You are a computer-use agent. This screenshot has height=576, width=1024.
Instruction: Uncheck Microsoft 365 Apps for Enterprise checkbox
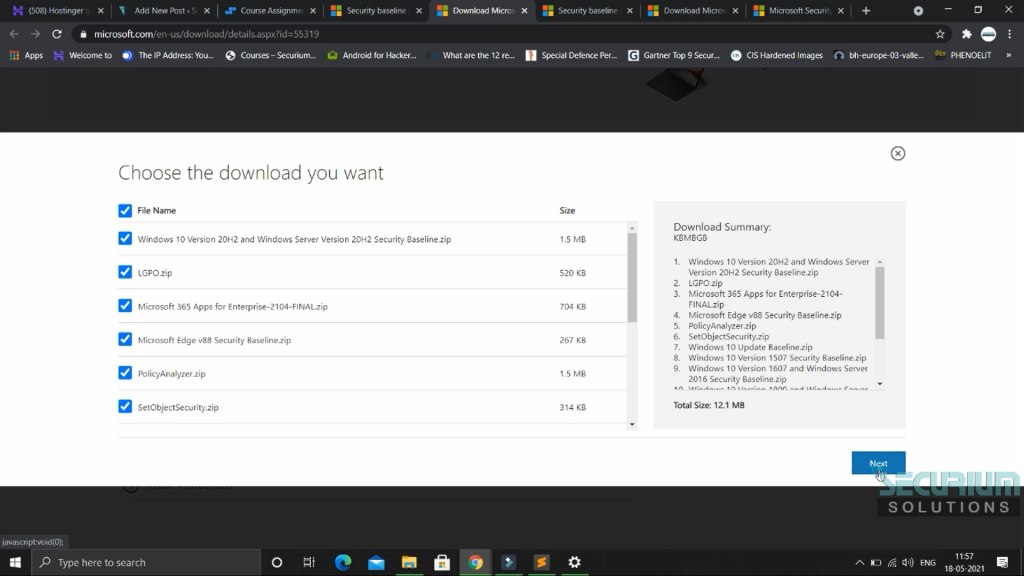pyautogui.click(x=125, y=306)
